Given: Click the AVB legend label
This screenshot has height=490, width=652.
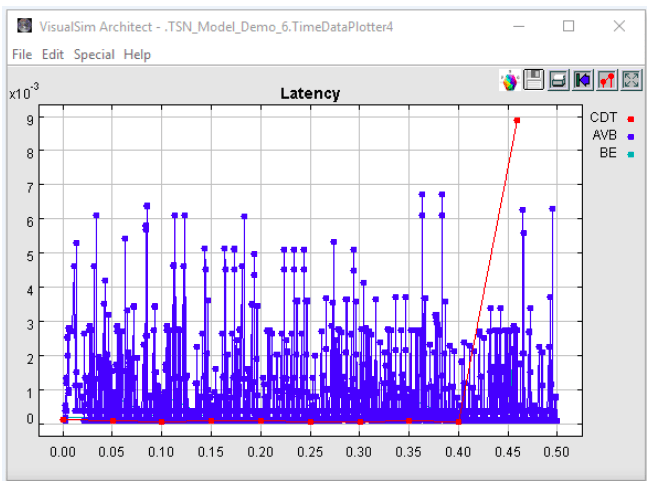Looking at the screenshot, I should (x=604, y=135).
